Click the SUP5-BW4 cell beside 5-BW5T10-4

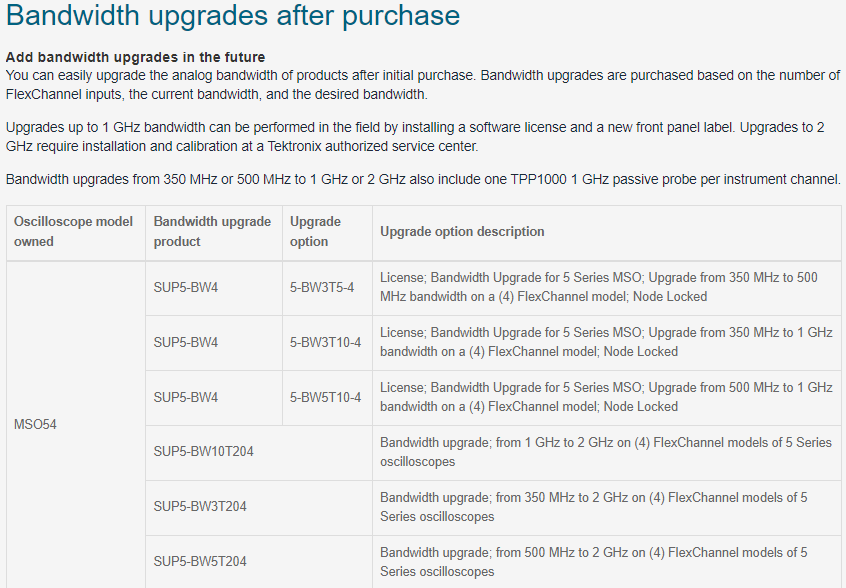[x=214, y=398]
